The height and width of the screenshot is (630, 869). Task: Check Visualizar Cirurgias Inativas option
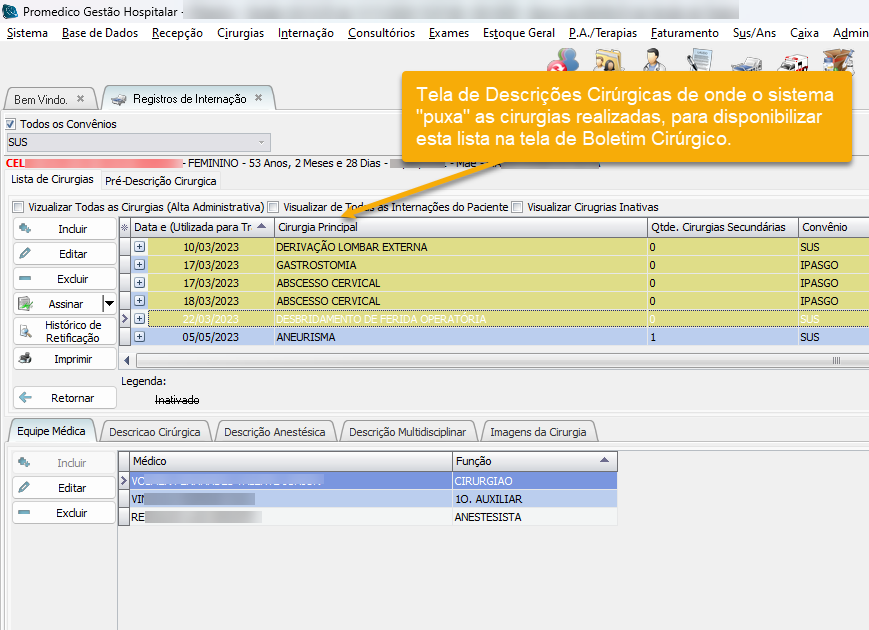click(x=517, y=207)
